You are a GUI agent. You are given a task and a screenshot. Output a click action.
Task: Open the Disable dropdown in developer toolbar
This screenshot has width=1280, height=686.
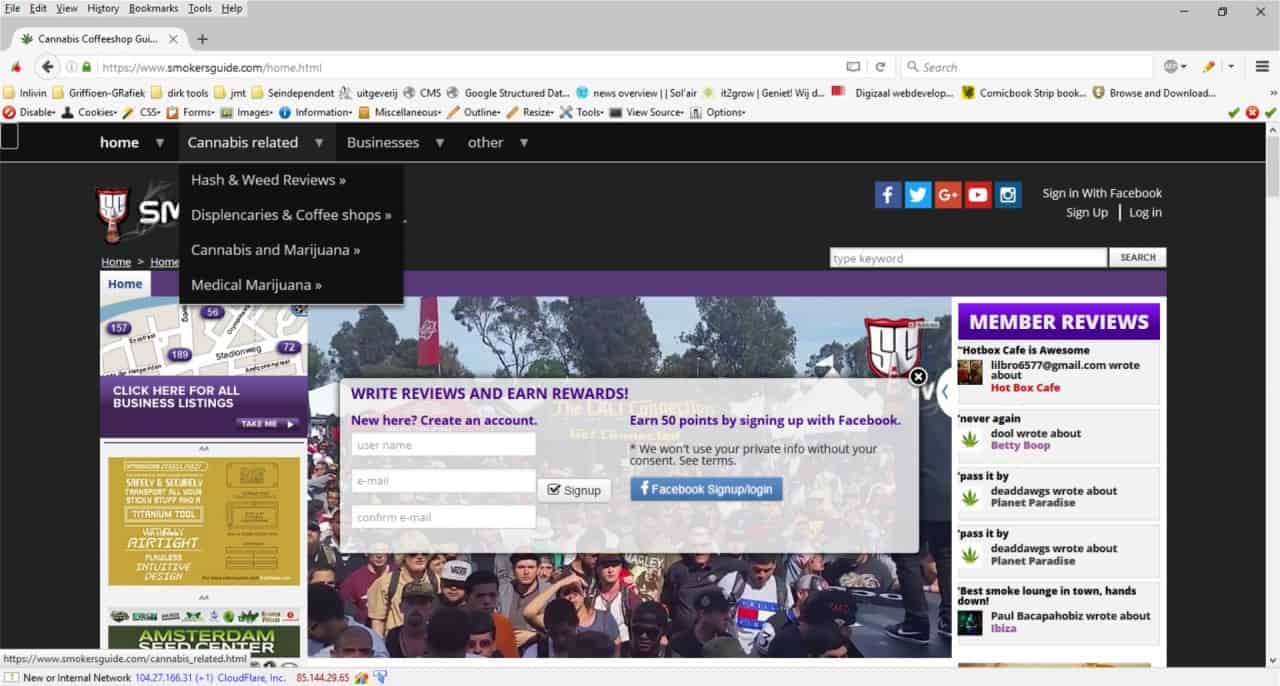pyautogui.click(x=30, y=113)
